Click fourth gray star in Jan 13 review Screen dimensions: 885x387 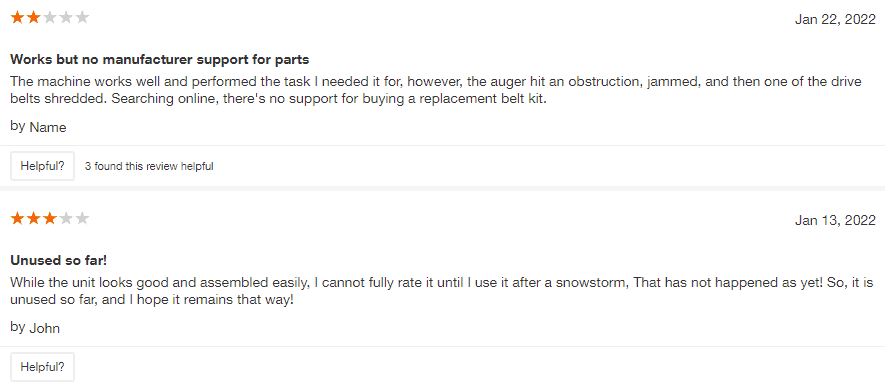click(x=66, y=218)
